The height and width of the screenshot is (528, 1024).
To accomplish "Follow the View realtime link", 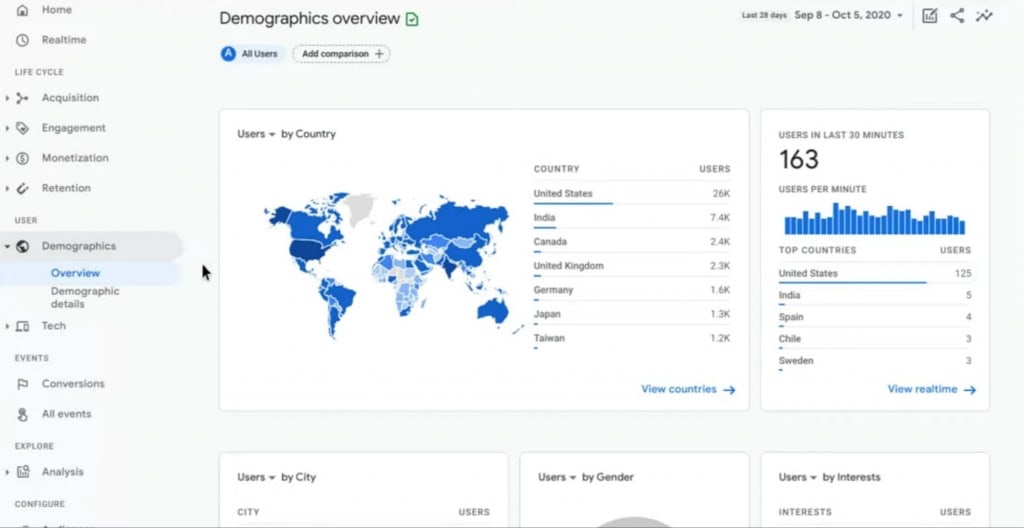I will 931,389.
